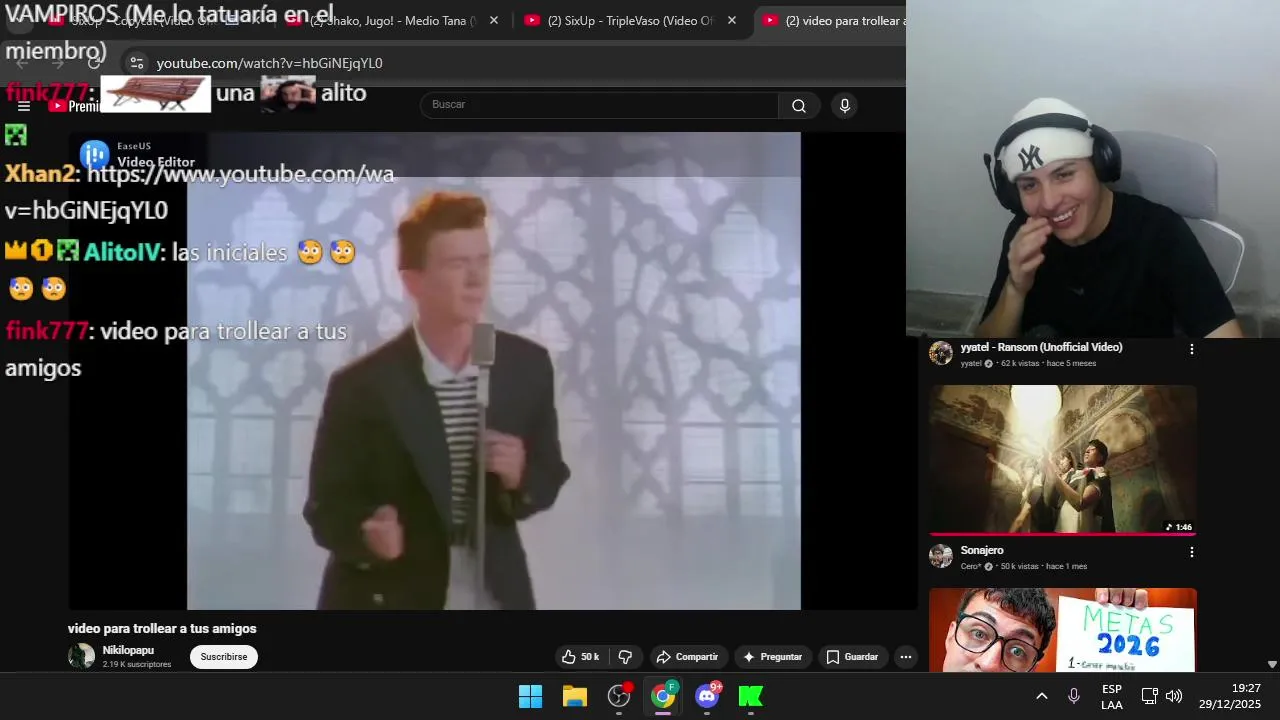1280x720 pixels.
Task: Open volume speaker icon in system tray
Action: (1174, 696)
